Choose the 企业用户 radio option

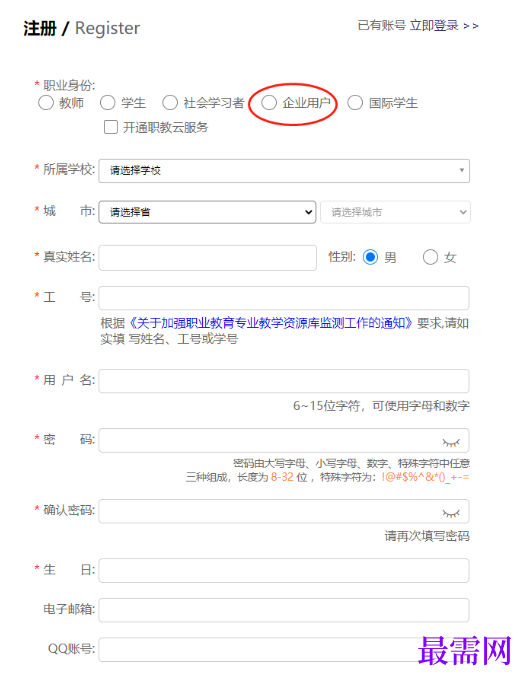(269, 103)
